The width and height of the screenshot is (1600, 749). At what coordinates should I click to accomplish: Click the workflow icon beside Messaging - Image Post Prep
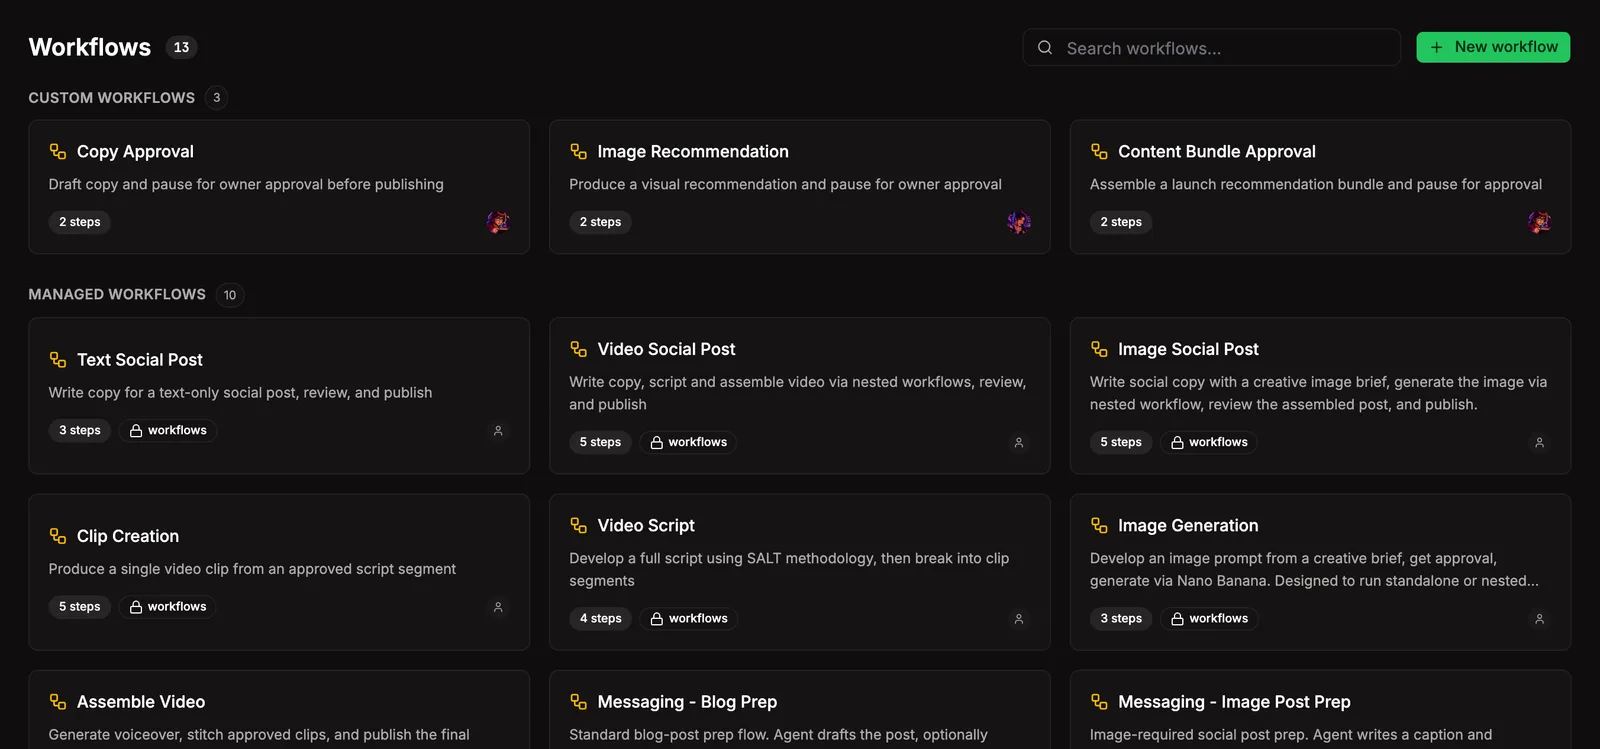(1099, 702)
